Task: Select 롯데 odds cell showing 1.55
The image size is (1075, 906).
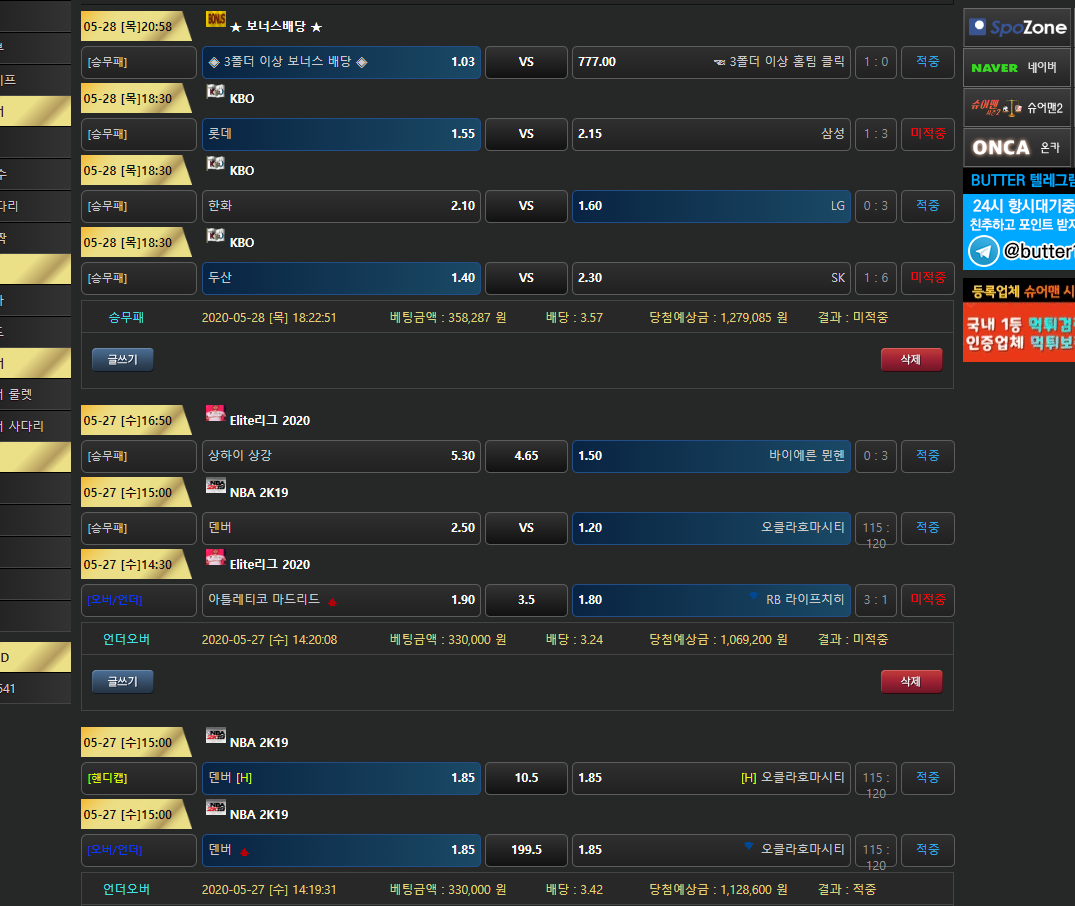Action: point(341,134)
